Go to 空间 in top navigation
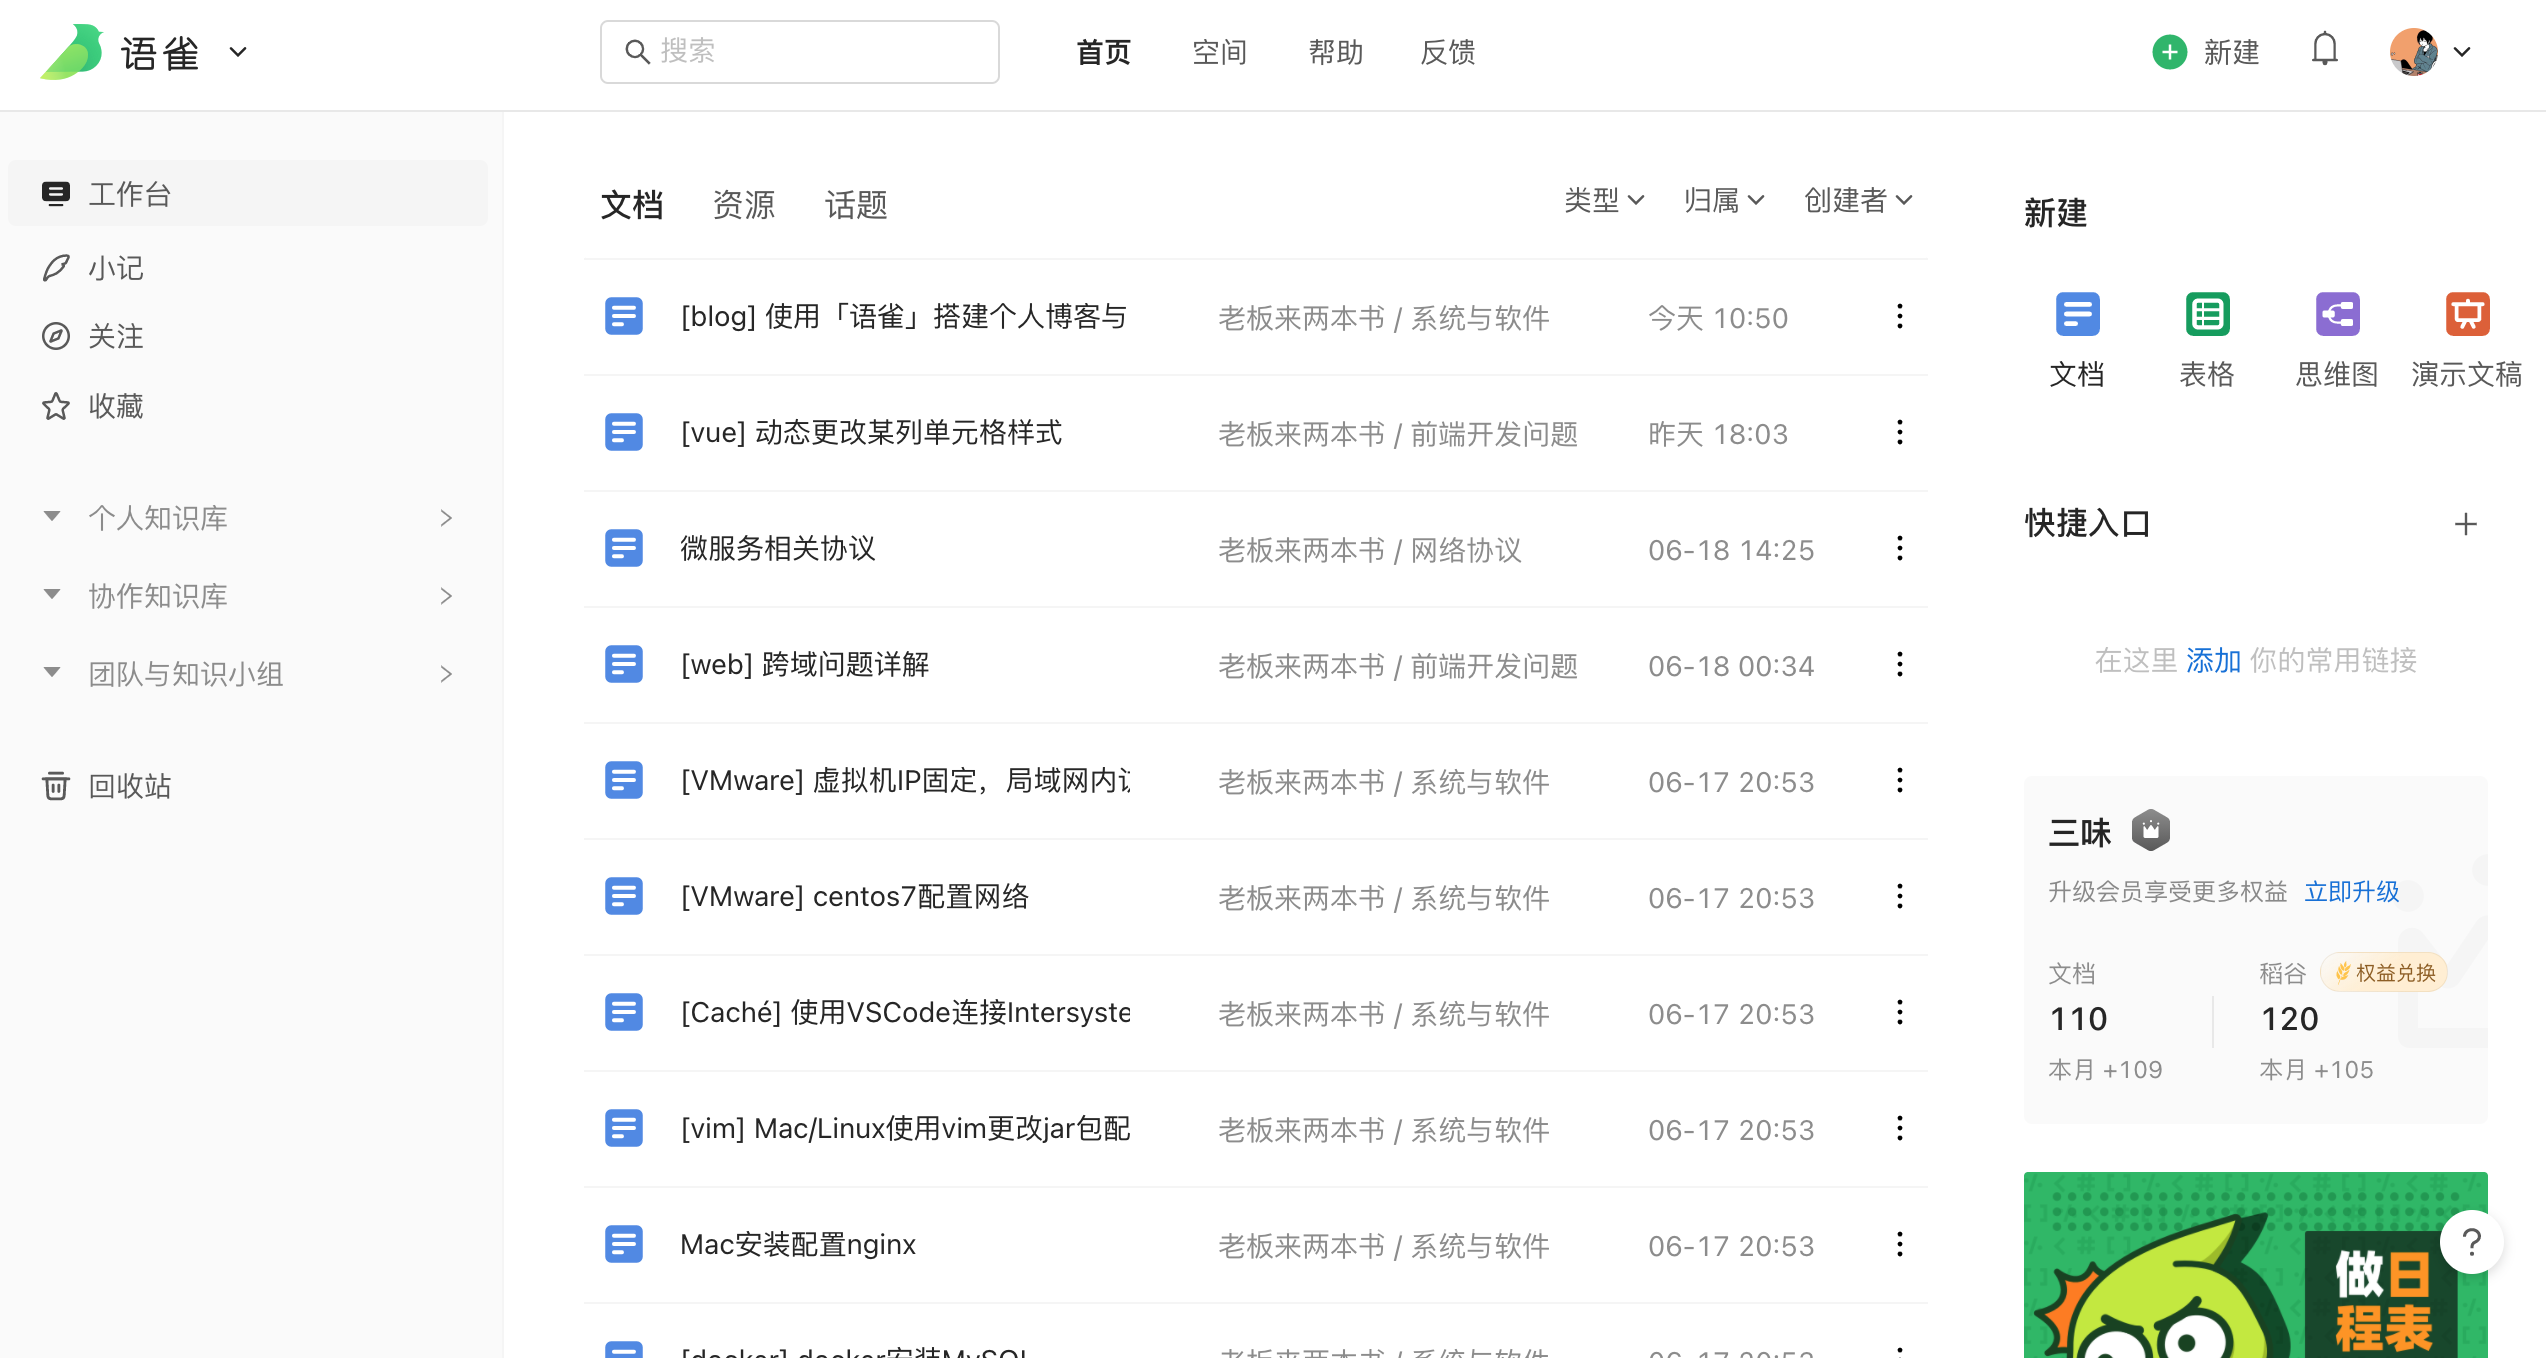 pyautogui.click(x=1219, y=52)
